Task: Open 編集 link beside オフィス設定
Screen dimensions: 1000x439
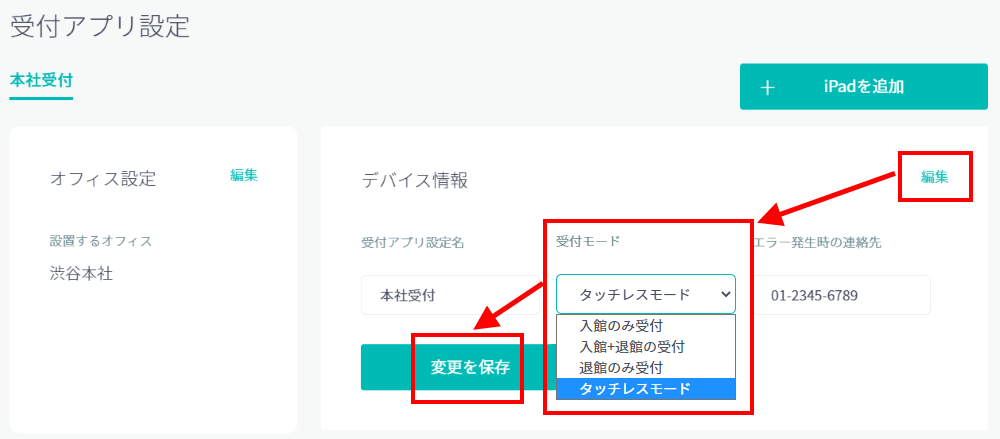Action: coord(244,175)
